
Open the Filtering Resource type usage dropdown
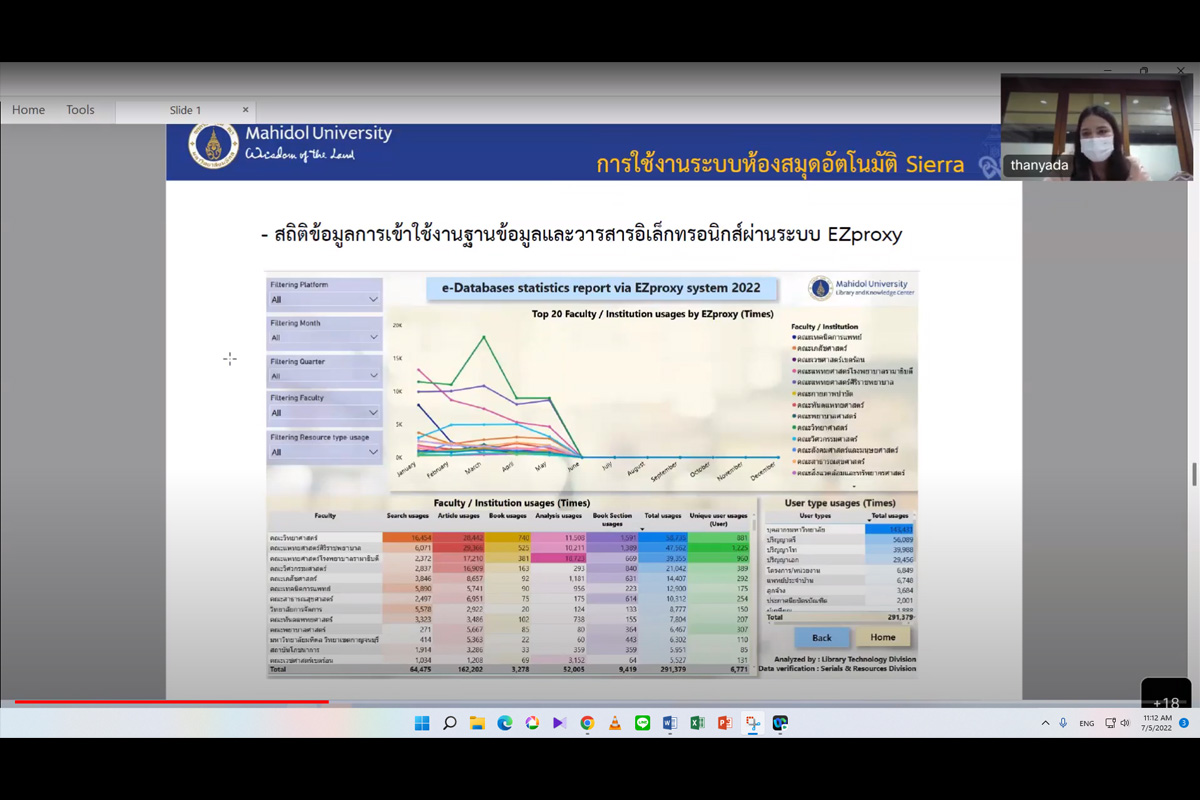click(324, 452)
